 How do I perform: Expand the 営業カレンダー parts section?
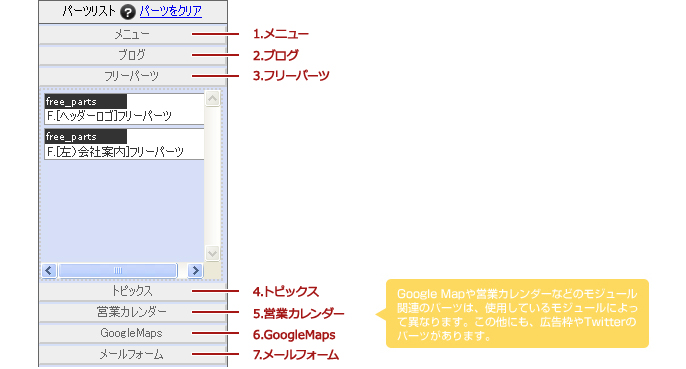coord(133,312)
